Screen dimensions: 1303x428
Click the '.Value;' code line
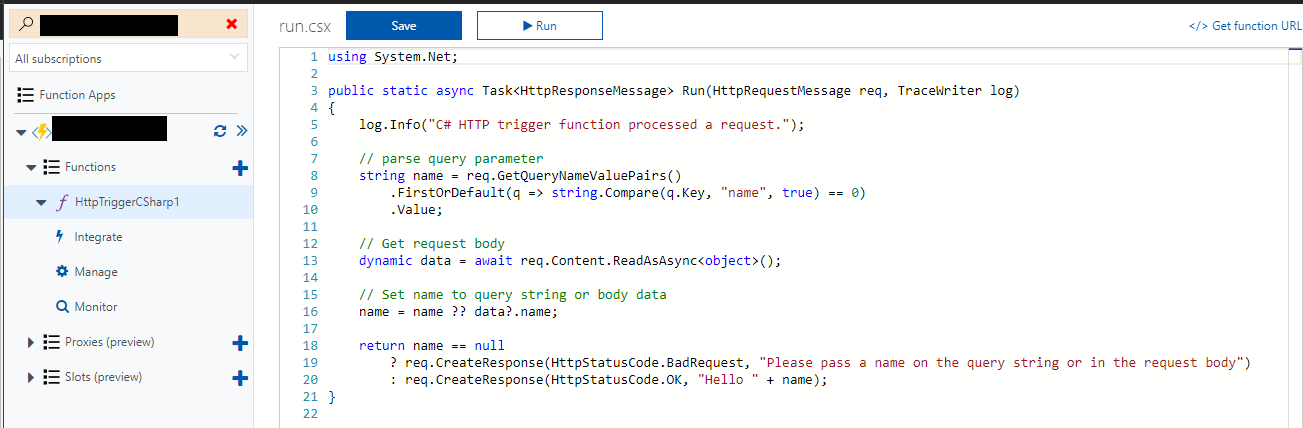416,210
